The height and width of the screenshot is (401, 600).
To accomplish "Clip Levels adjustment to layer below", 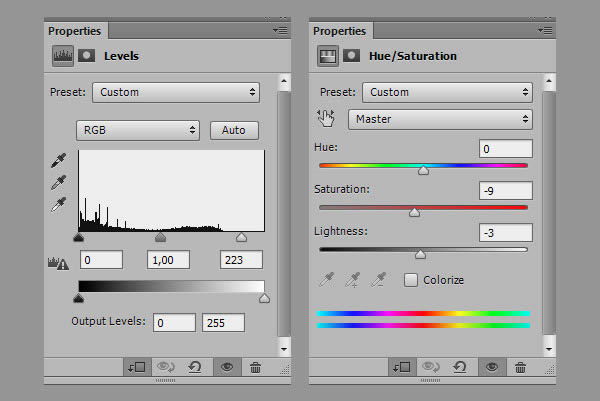I will pos(136,367).
